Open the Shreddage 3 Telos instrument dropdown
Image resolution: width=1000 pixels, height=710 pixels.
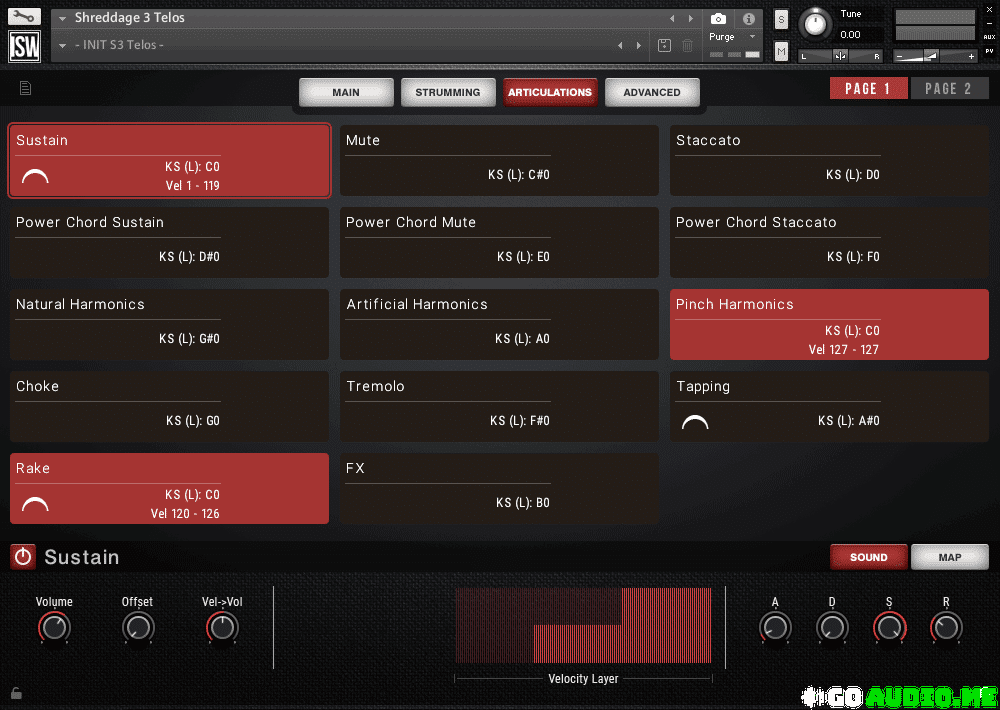[x=62, y=18]
